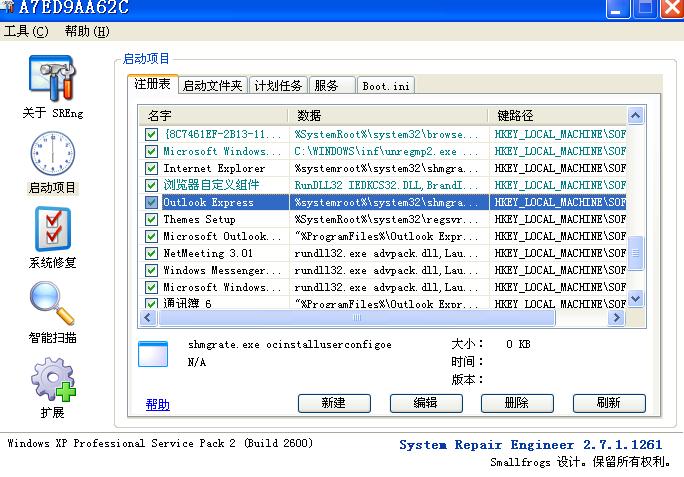Switch to the Boot.ini tab
684x477 pixels.
386,86
